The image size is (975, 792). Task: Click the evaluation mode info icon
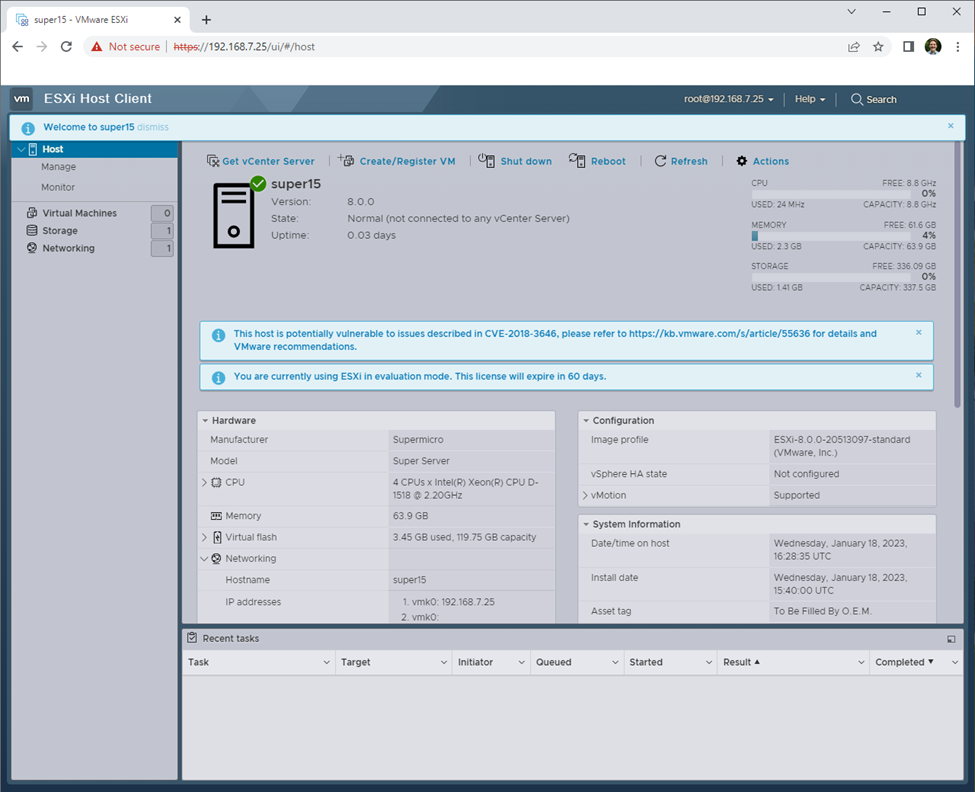pyautogui.click(x=218, y=377)
